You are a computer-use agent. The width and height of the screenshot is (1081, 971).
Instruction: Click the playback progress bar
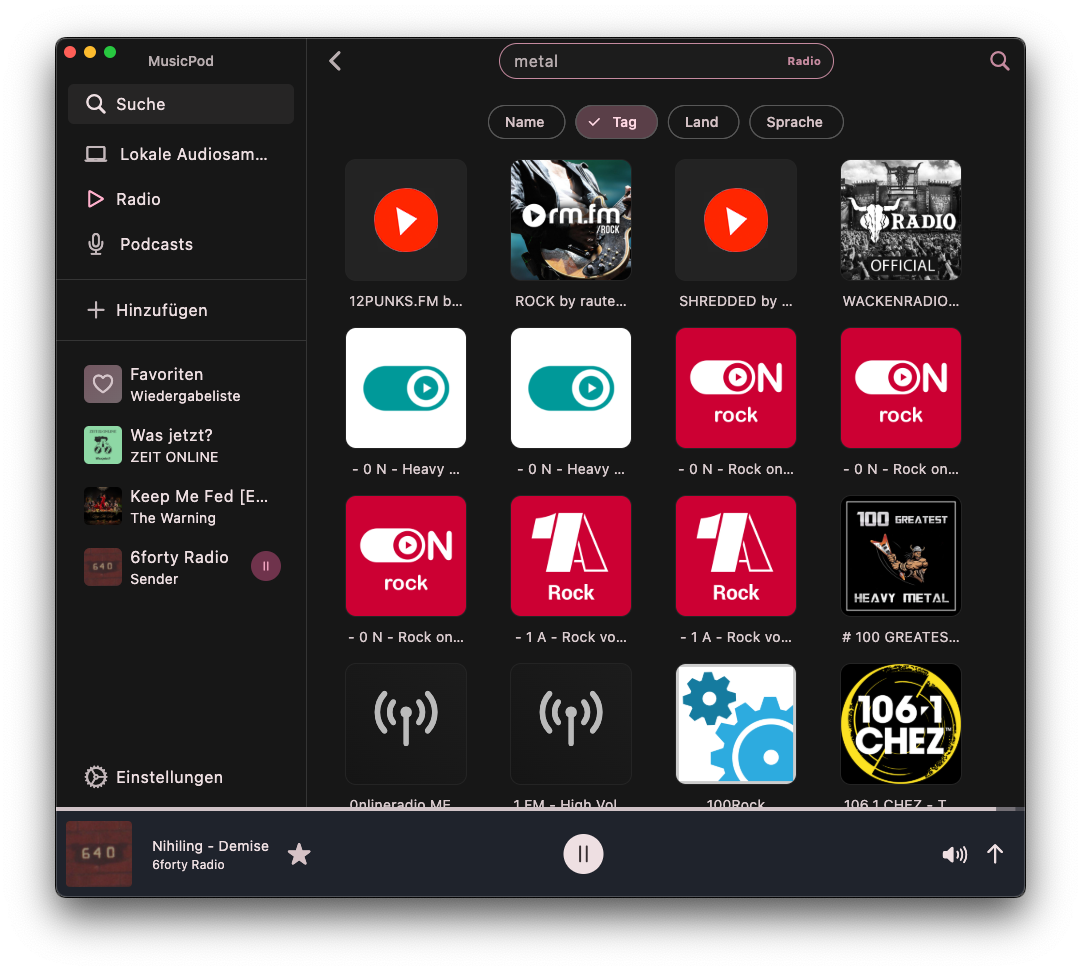pos(540,808)
